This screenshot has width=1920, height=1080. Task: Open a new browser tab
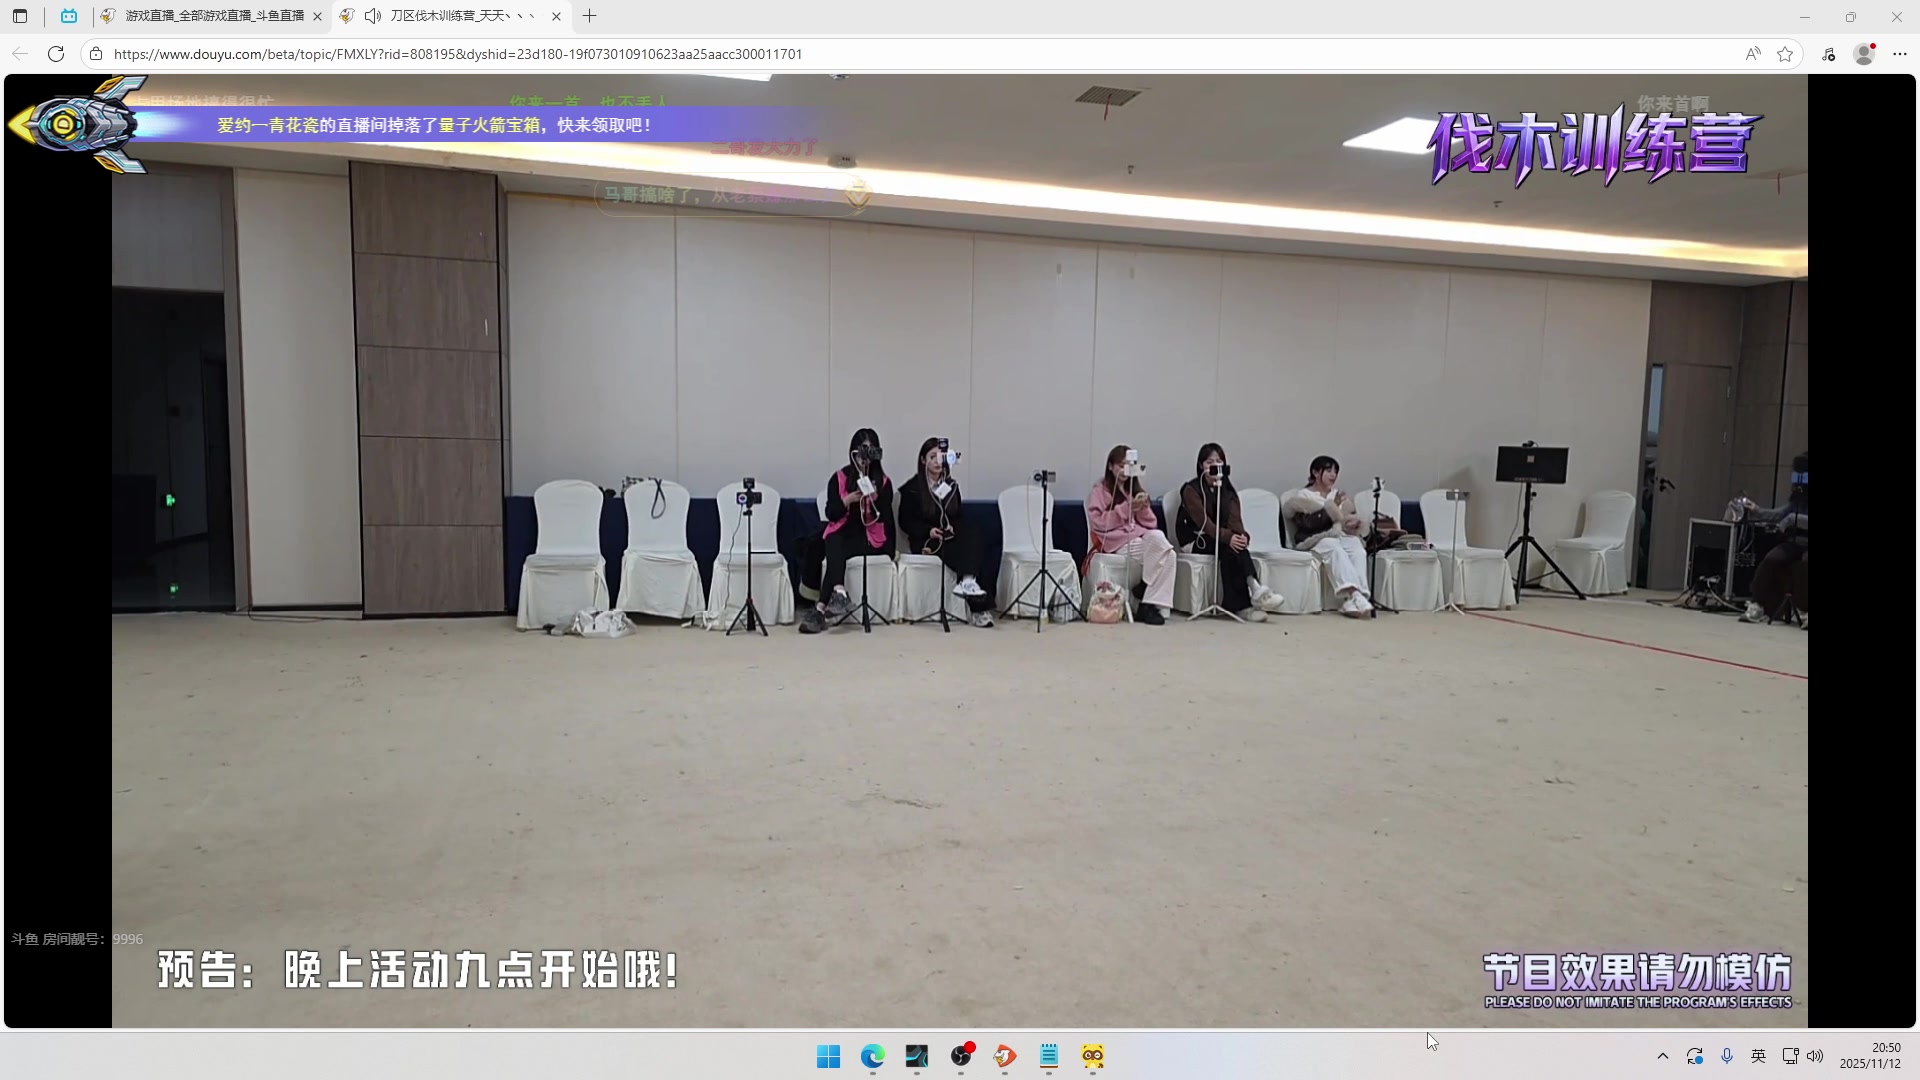[x=589, y=16]
